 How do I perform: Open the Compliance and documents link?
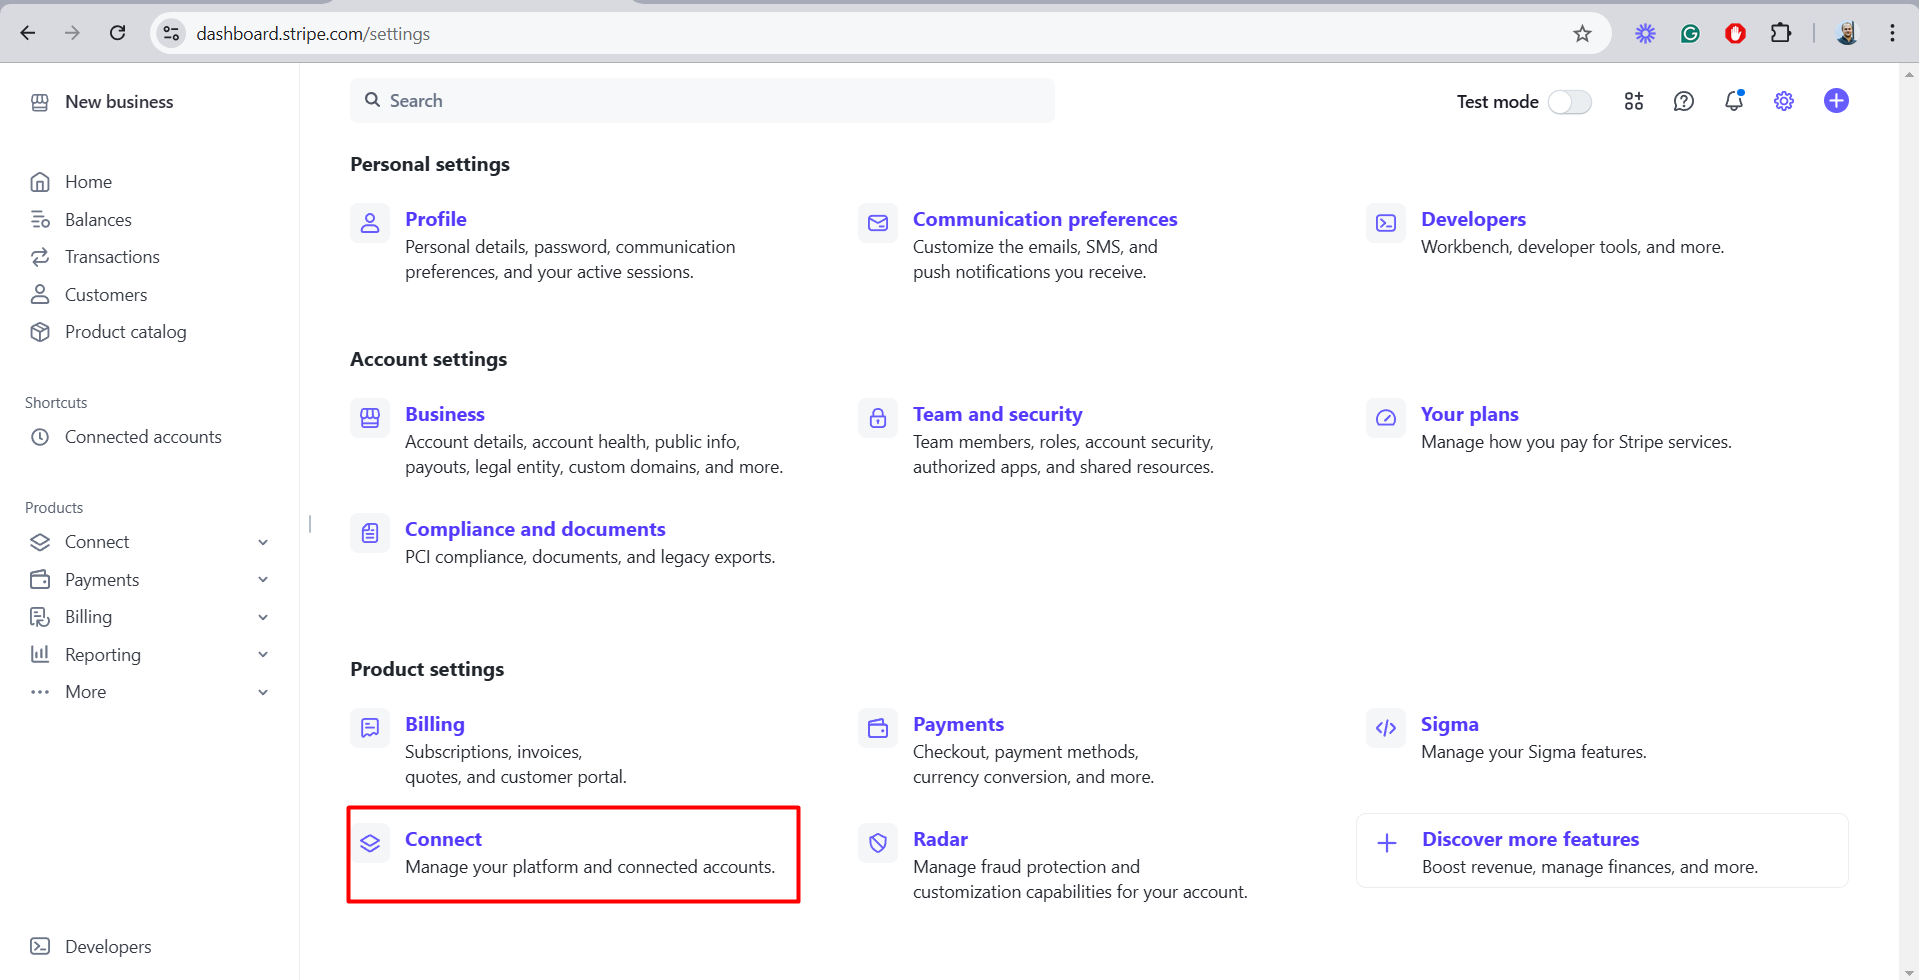pos(535,529)
